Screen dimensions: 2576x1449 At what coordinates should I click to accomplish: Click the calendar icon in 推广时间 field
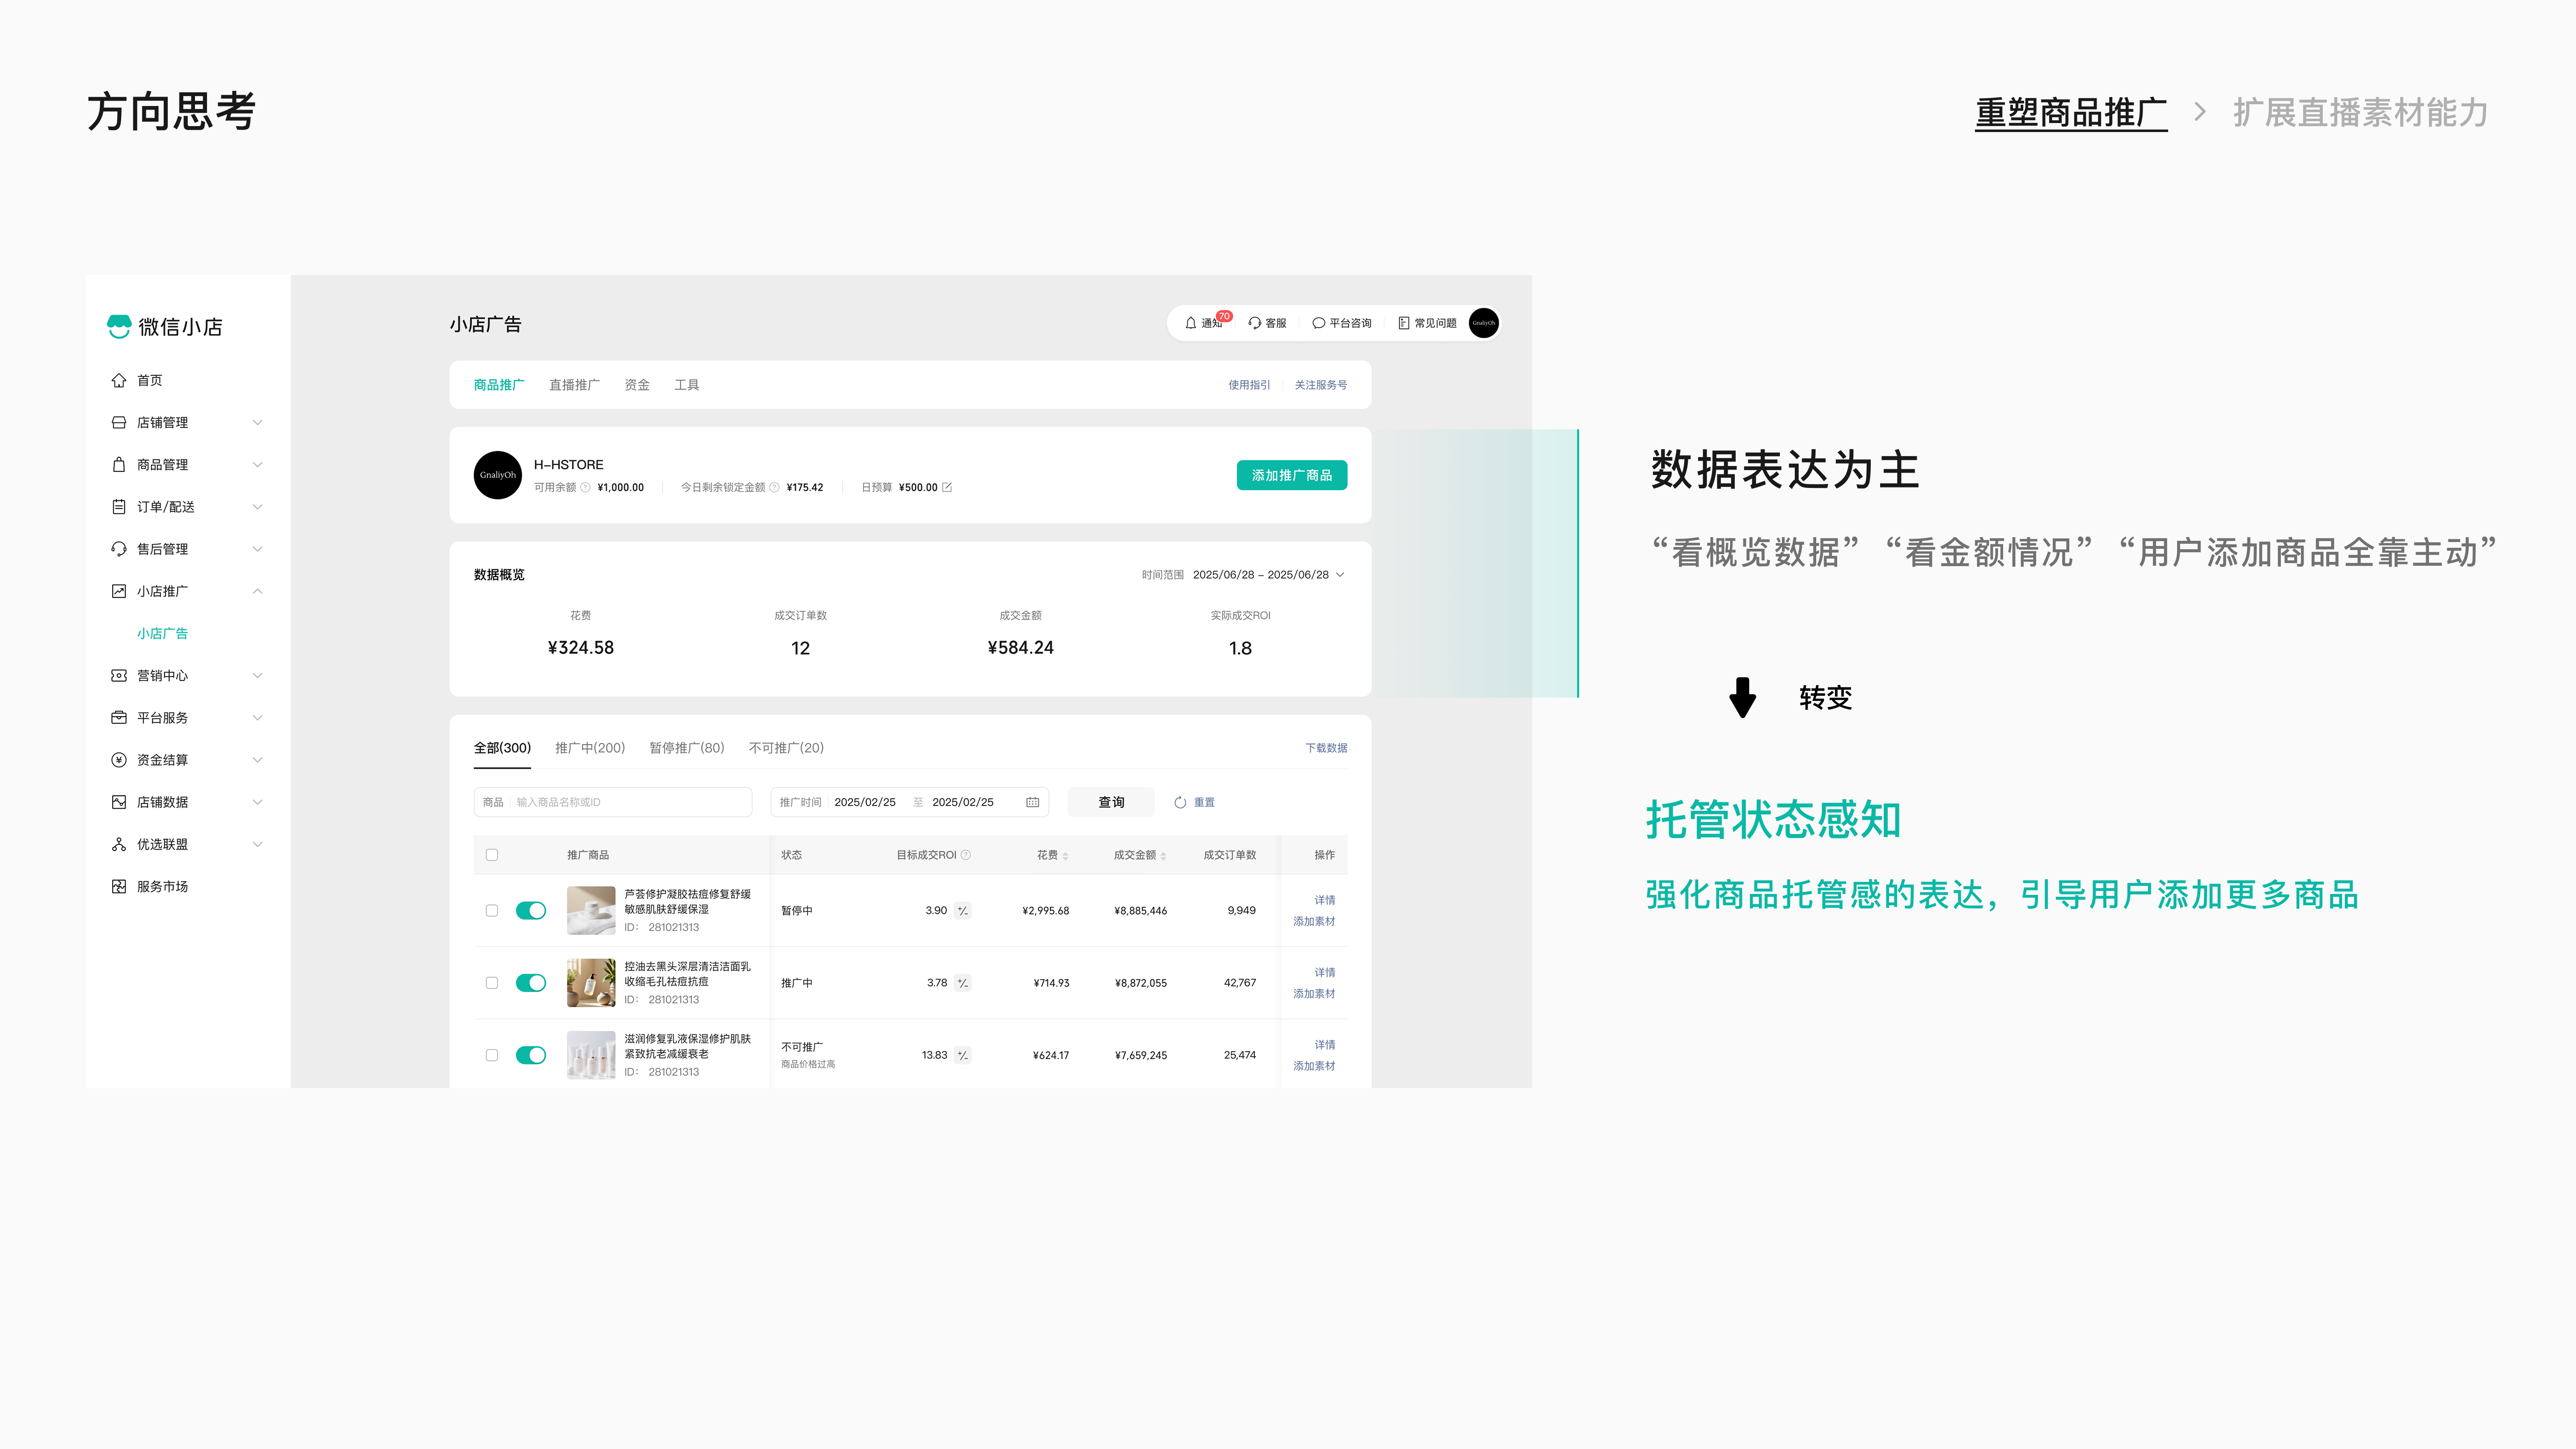[1032, 802]
